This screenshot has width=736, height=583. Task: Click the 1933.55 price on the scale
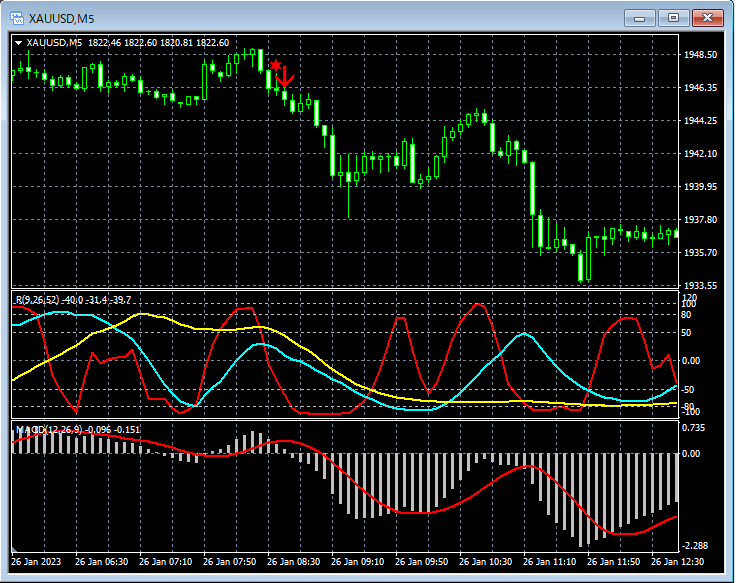701,286
